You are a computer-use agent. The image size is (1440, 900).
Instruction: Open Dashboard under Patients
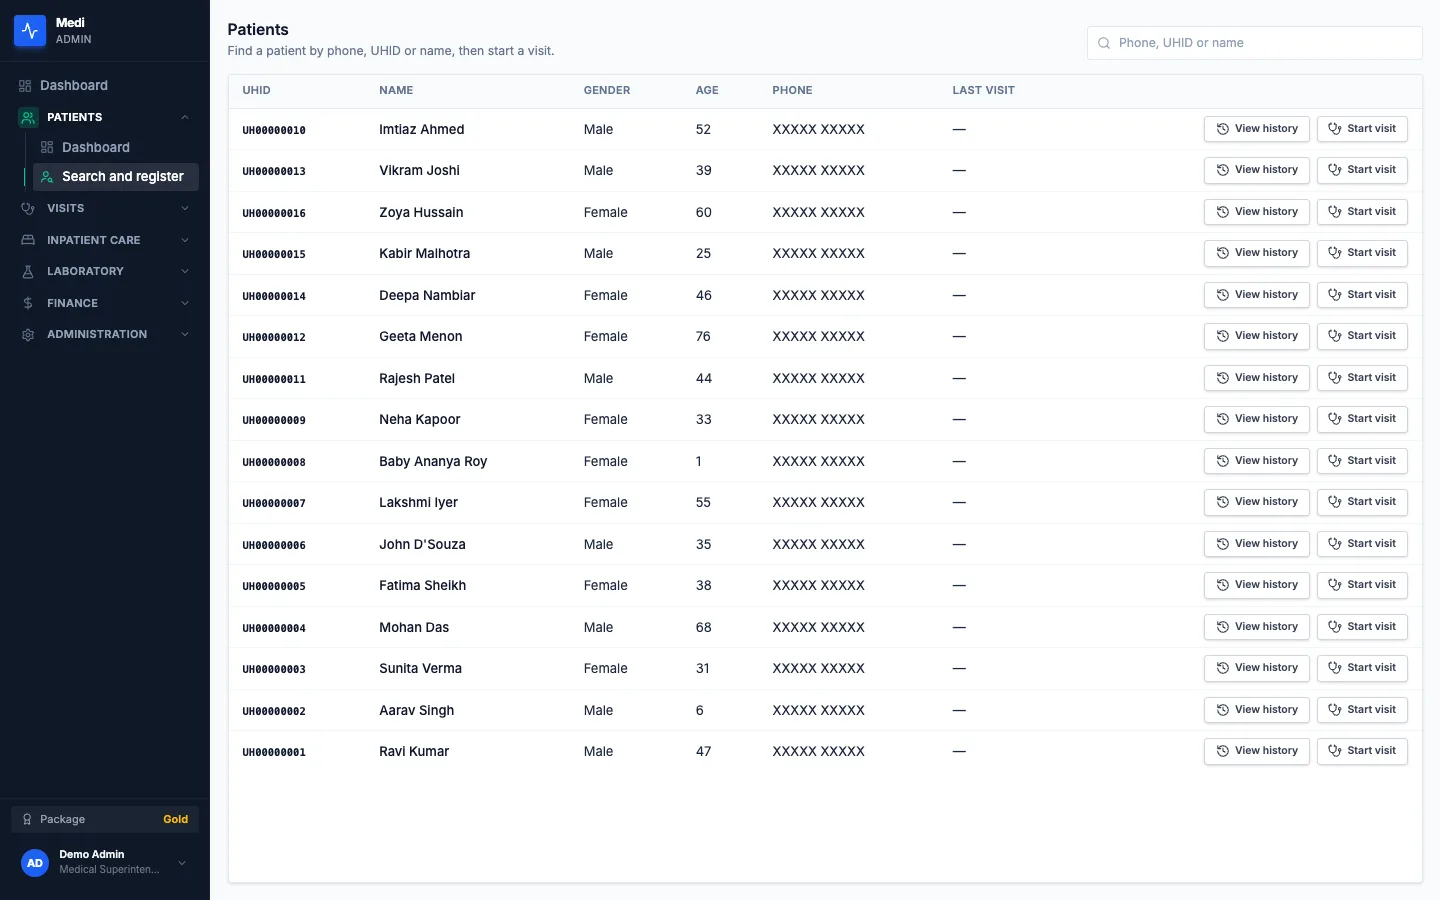116,147
